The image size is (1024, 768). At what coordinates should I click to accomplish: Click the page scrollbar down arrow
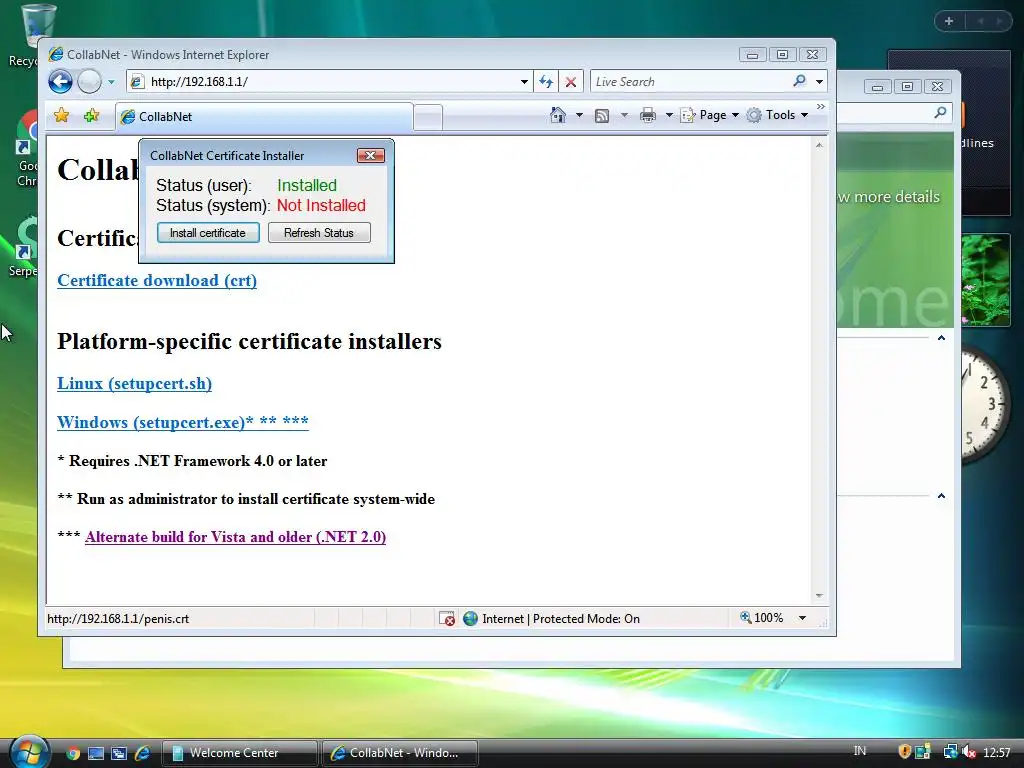(x=819, y=596)
